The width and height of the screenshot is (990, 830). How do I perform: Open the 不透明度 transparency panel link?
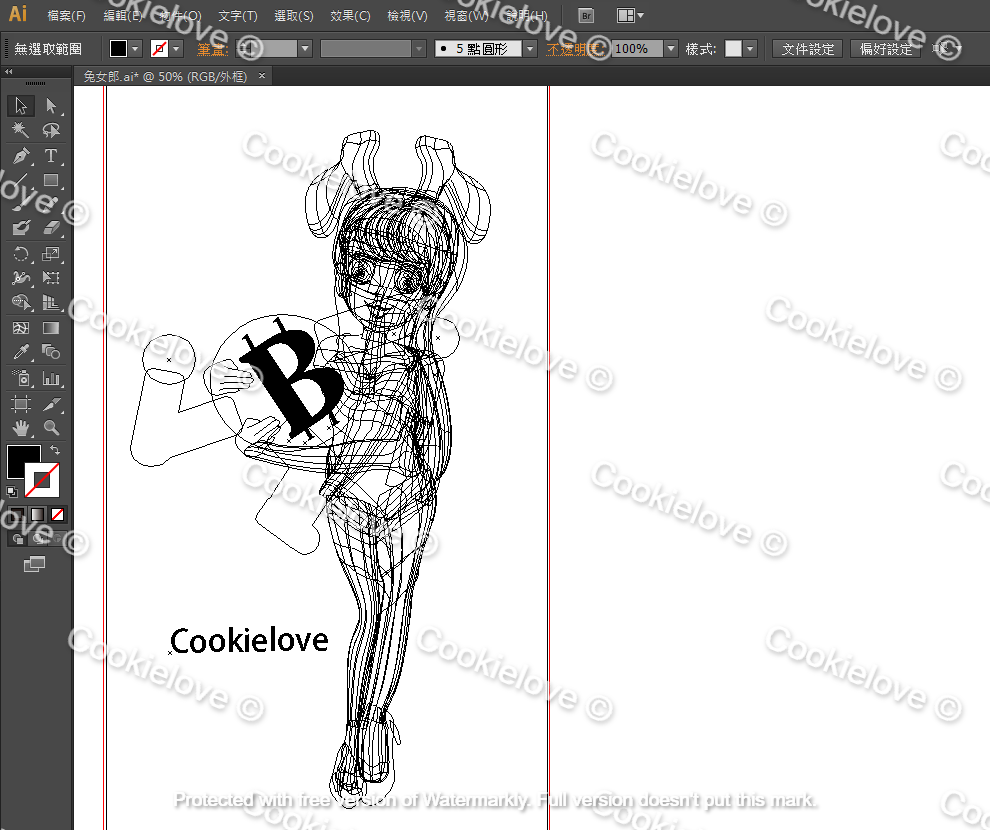click(x=575, y=49)
